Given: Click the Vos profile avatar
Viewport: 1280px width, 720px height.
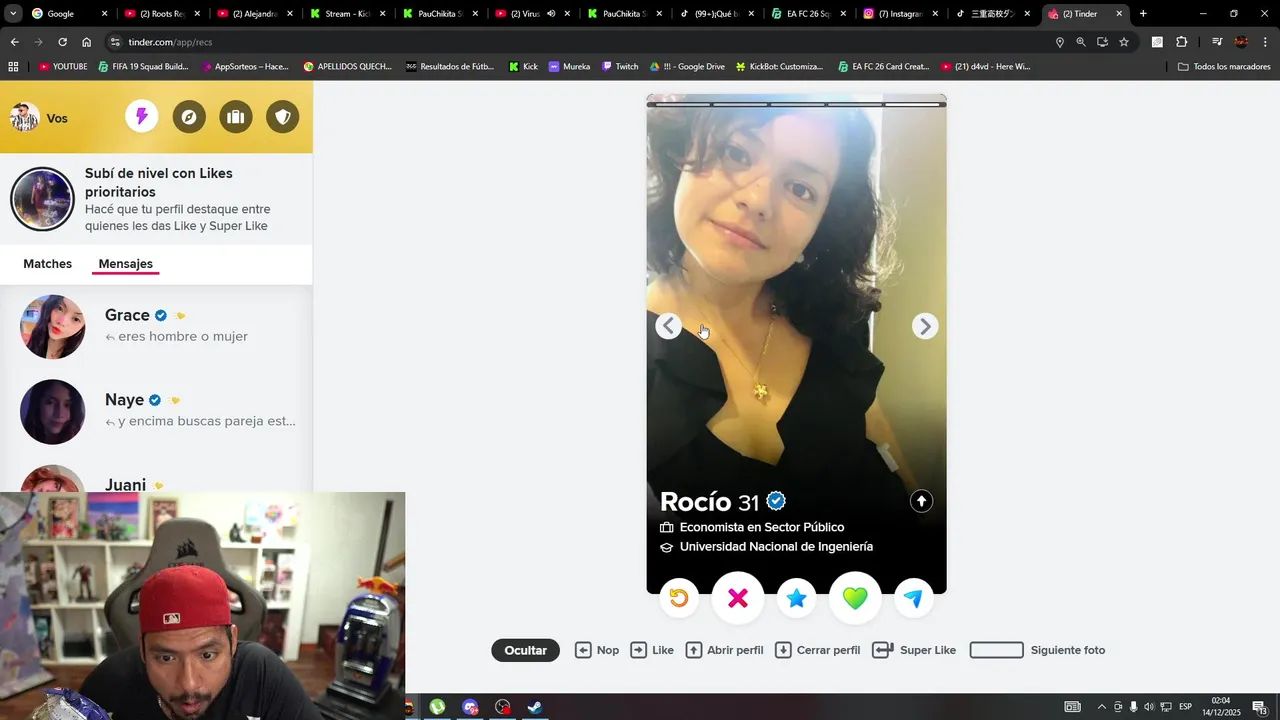Looking at the screenshot, I should pos(24,117).
